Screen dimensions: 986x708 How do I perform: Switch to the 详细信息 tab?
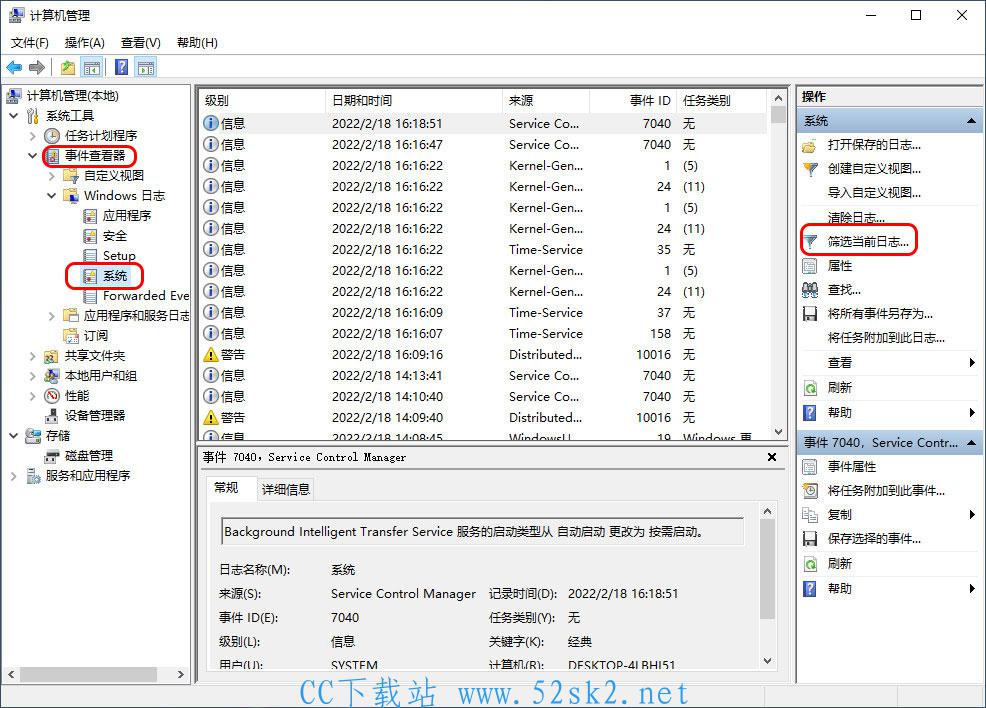coord(286,490)
